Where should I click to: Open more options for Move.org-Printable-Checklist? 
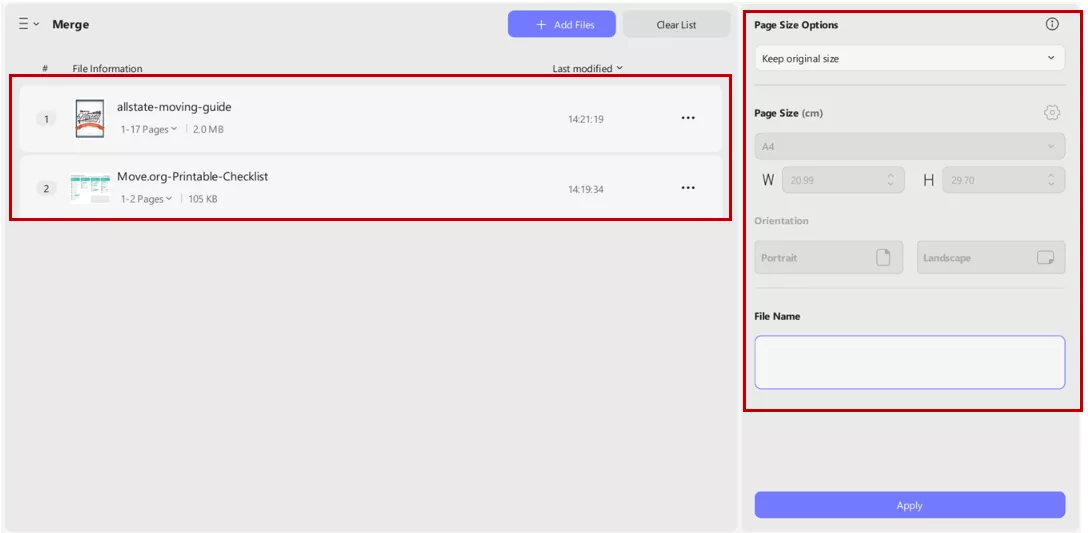tap(688, 188)
